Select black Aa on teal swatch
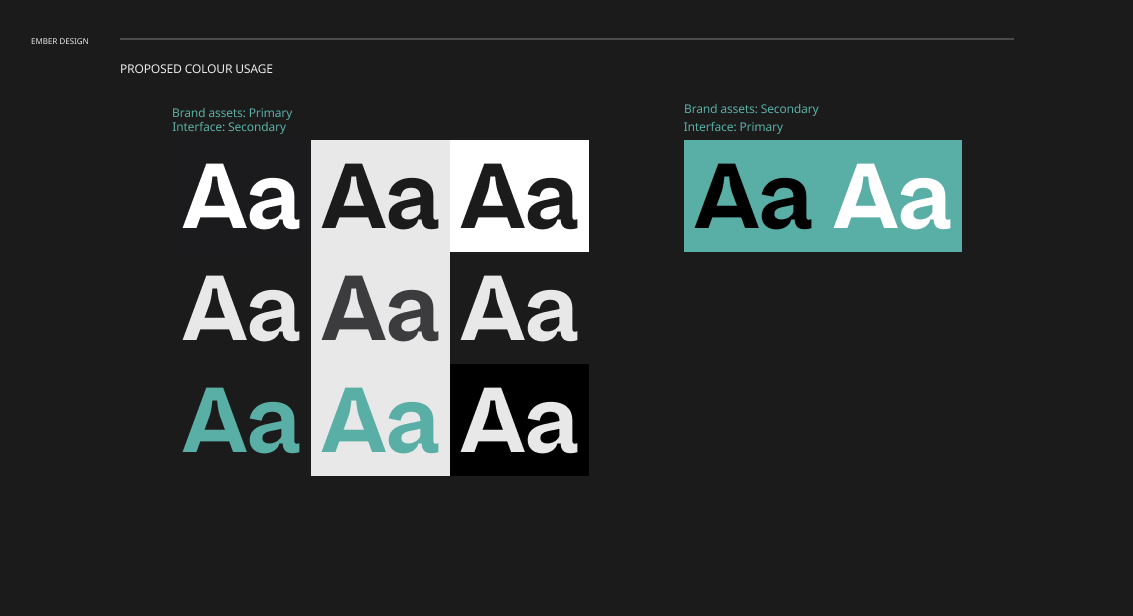Screen dimensions: 1133x616 click(752, 196)
